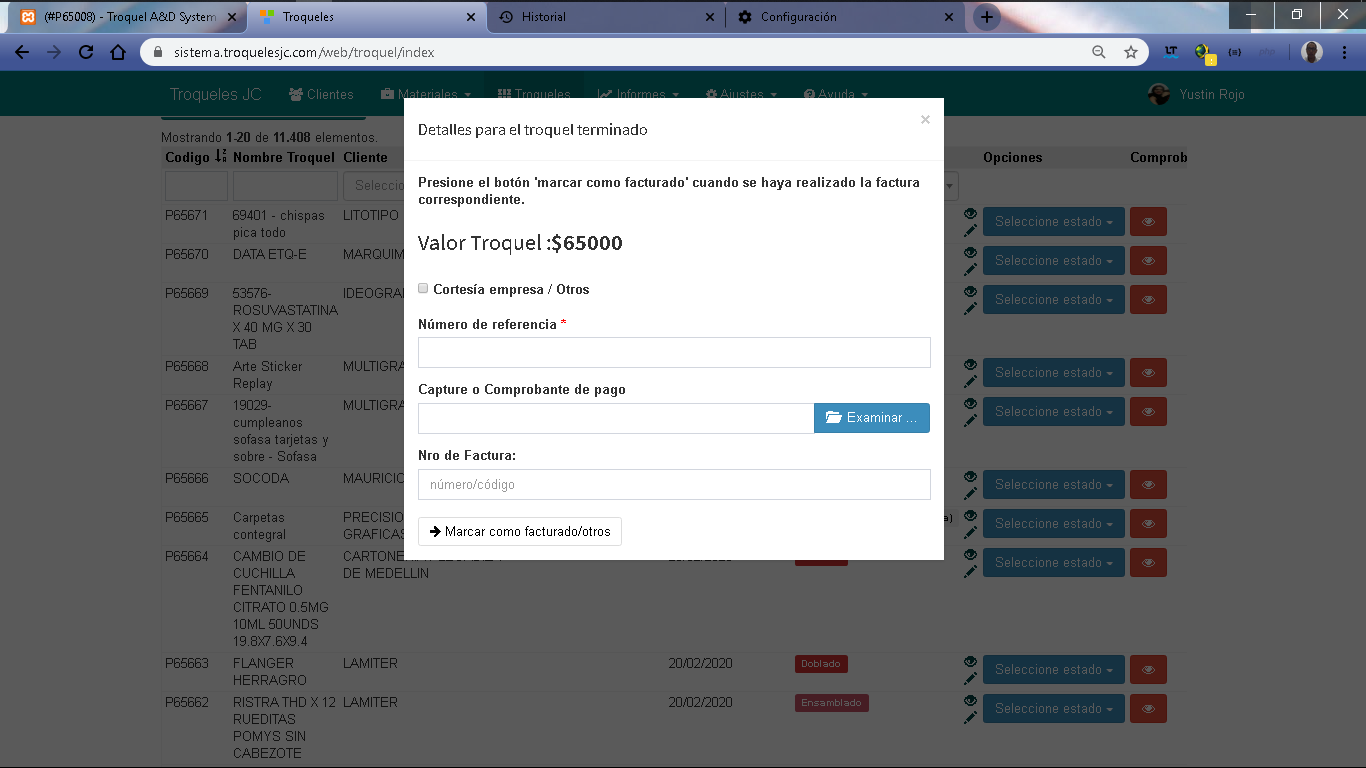Open Seleccione estado dropdown for P65669
The image size is (1366, 768).
(x=1053, y=300)
